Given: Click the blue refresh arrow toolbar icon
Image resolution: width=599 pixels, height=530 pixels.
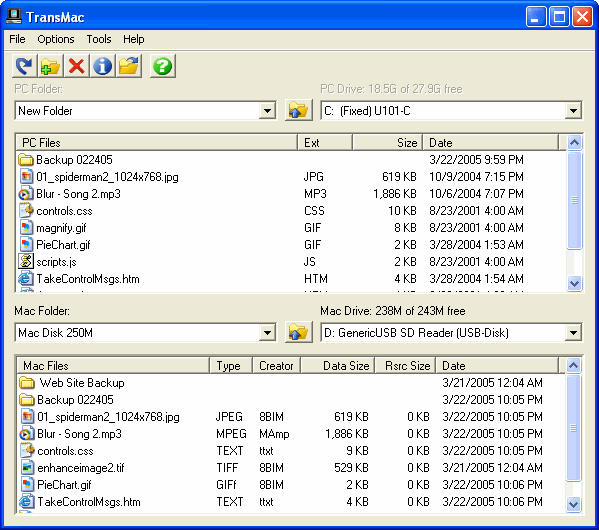Looking at the screenshot, I should pos(24,66).
